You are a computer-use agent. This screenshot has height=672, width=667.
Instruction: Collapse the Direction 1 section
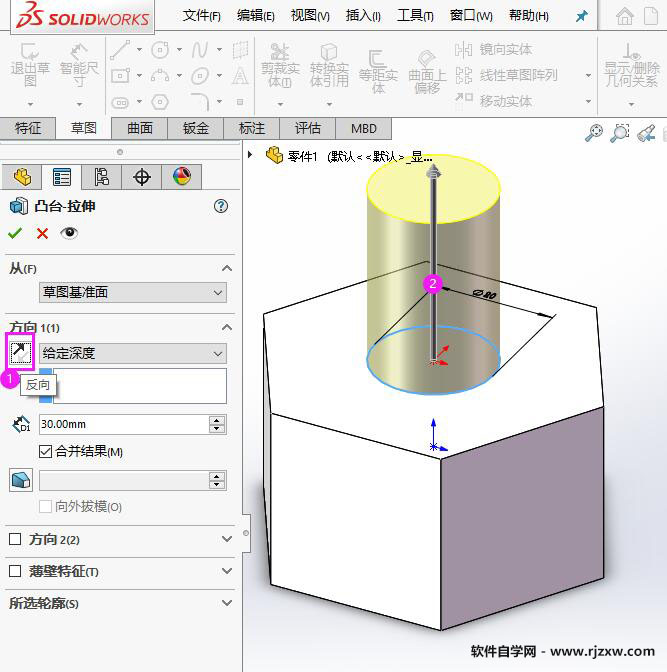(x=227, y=327)
